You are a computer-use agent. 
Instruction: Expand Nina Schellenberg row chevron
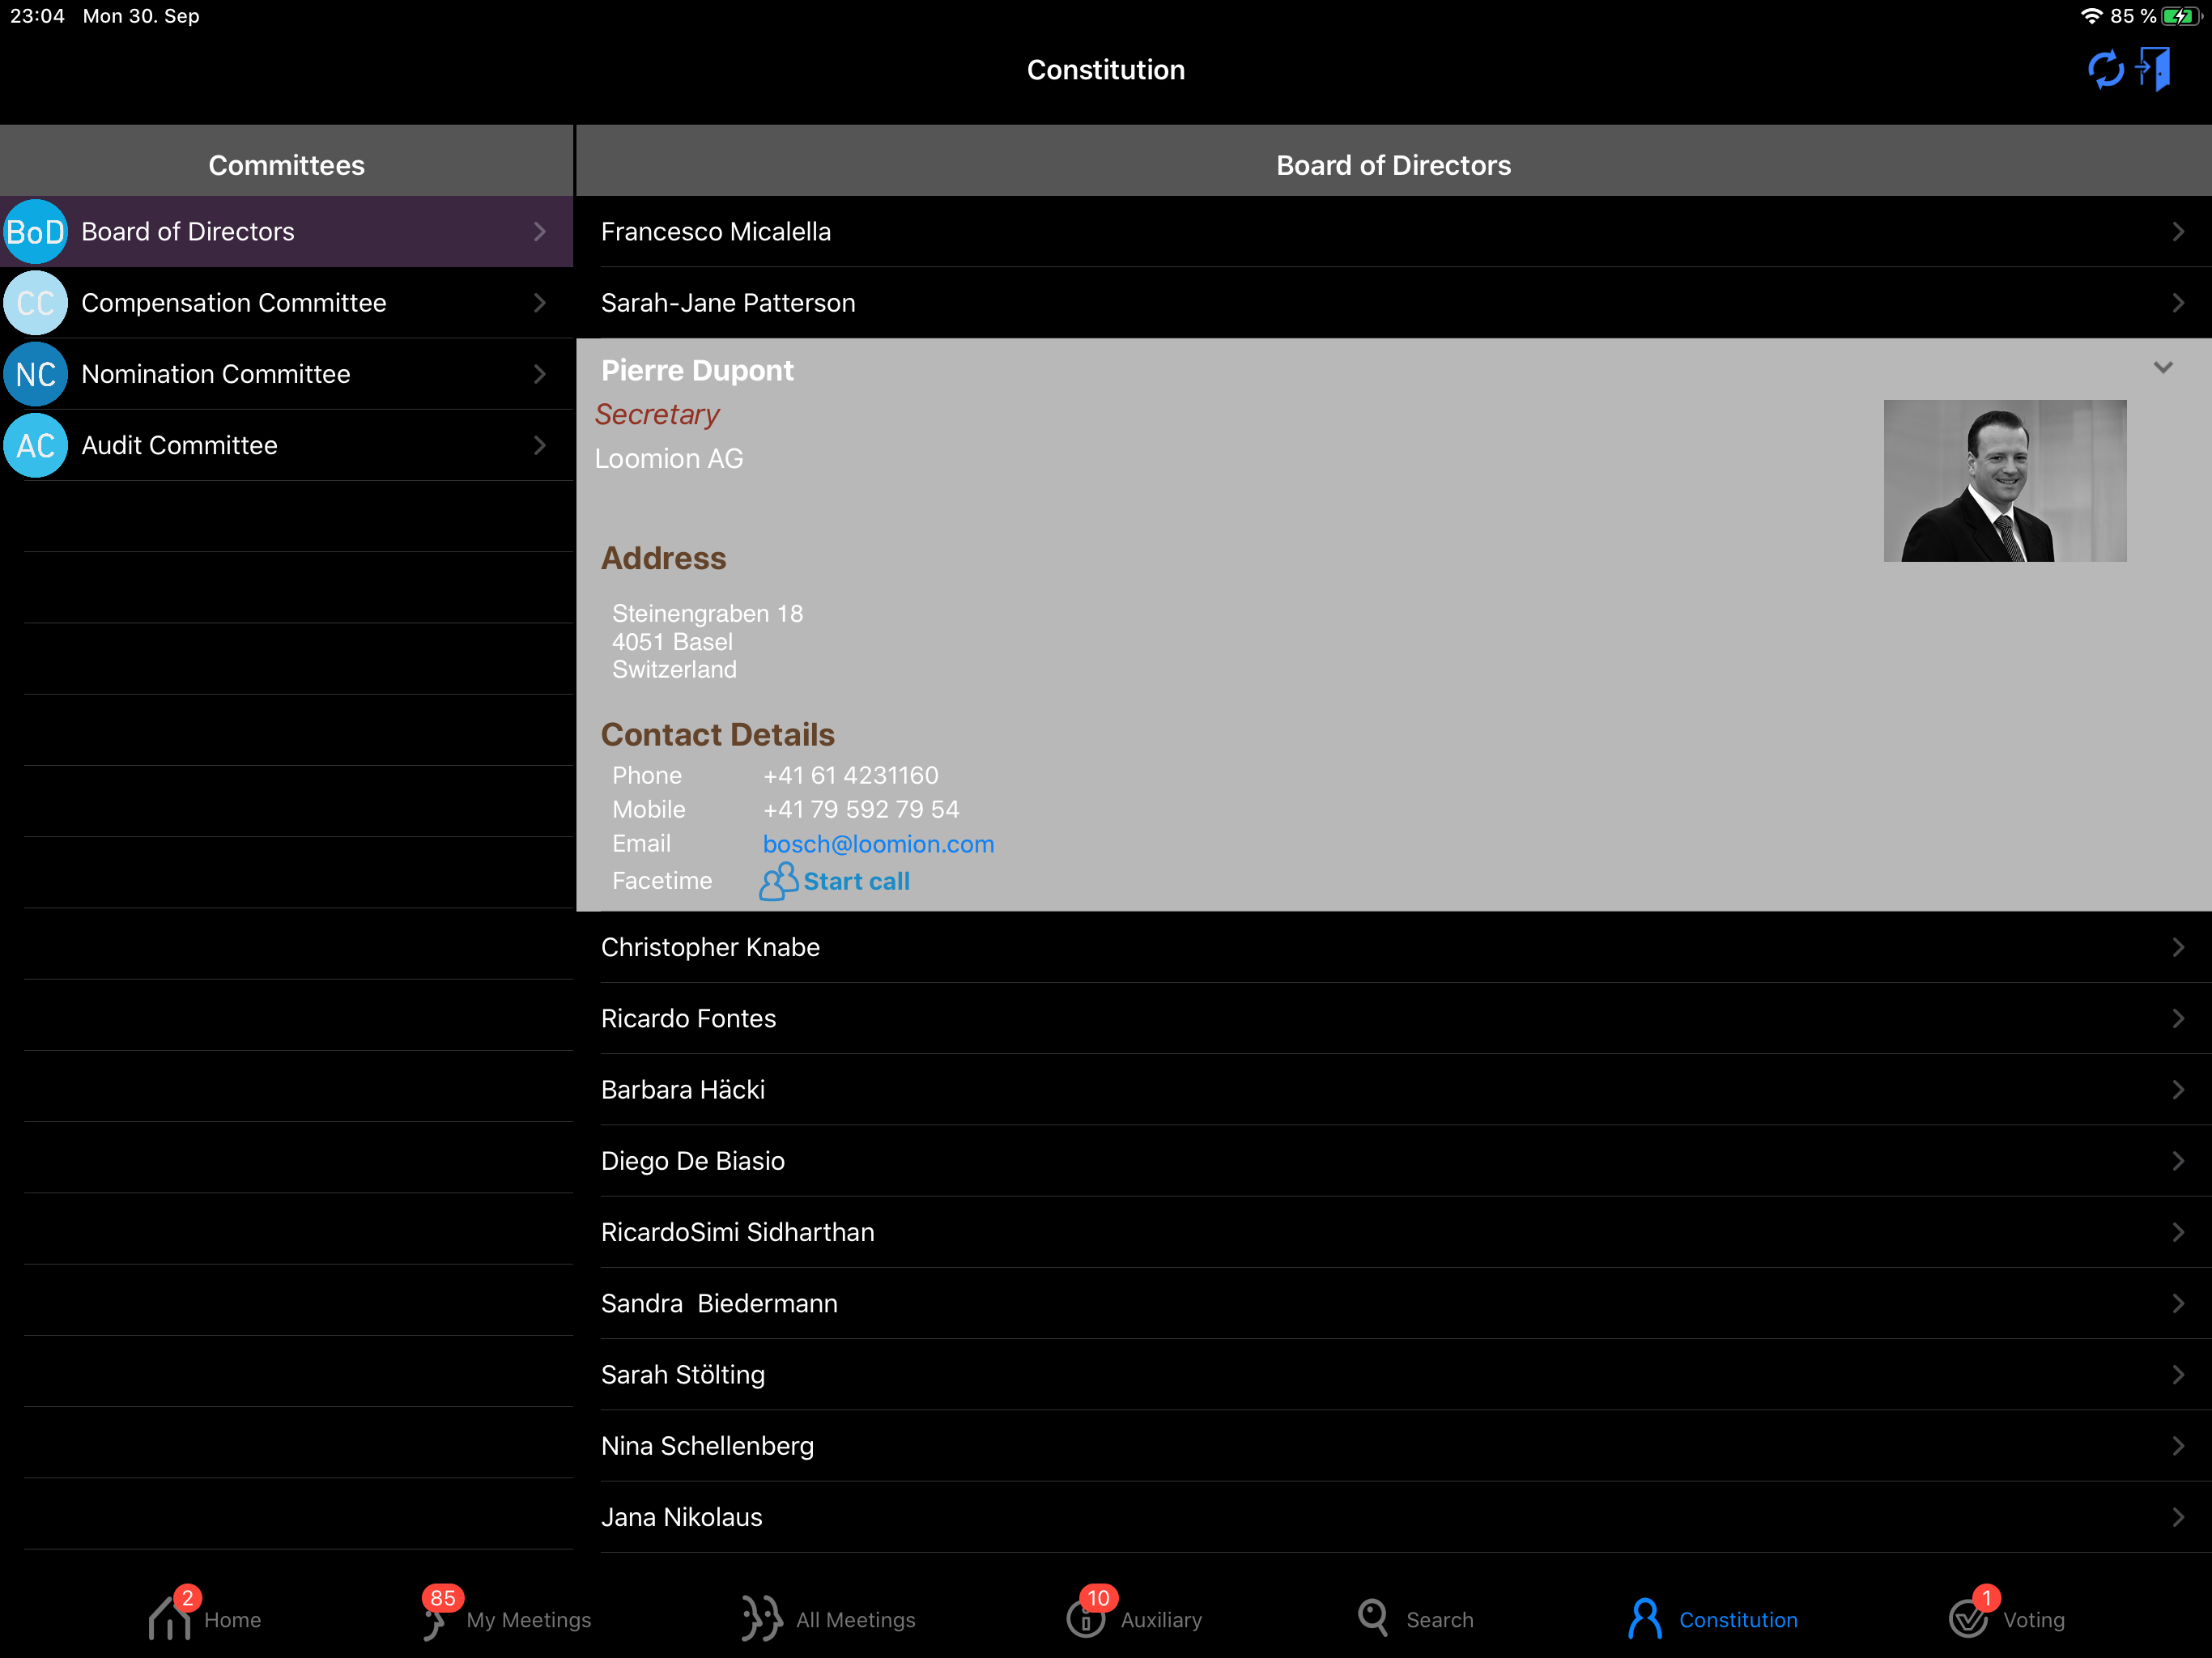point(2178,1446)
